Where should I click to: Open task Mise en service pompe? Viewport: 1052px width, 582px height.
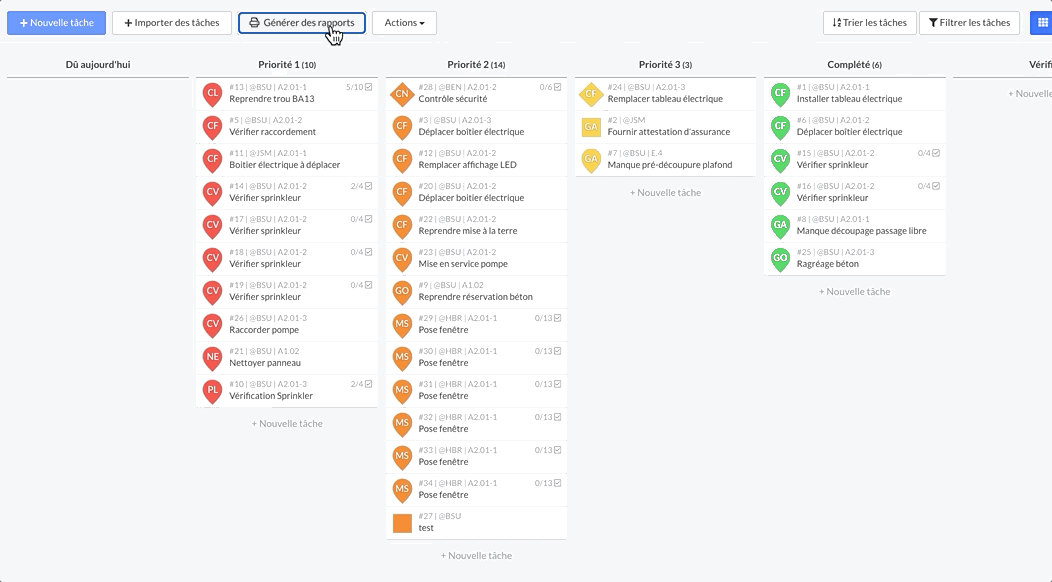(x=476, y=258)
